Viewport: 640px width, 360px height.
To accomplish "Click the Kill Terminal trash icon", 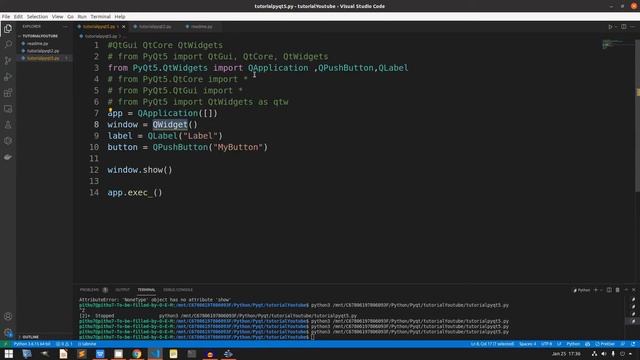I will [618, 290].
